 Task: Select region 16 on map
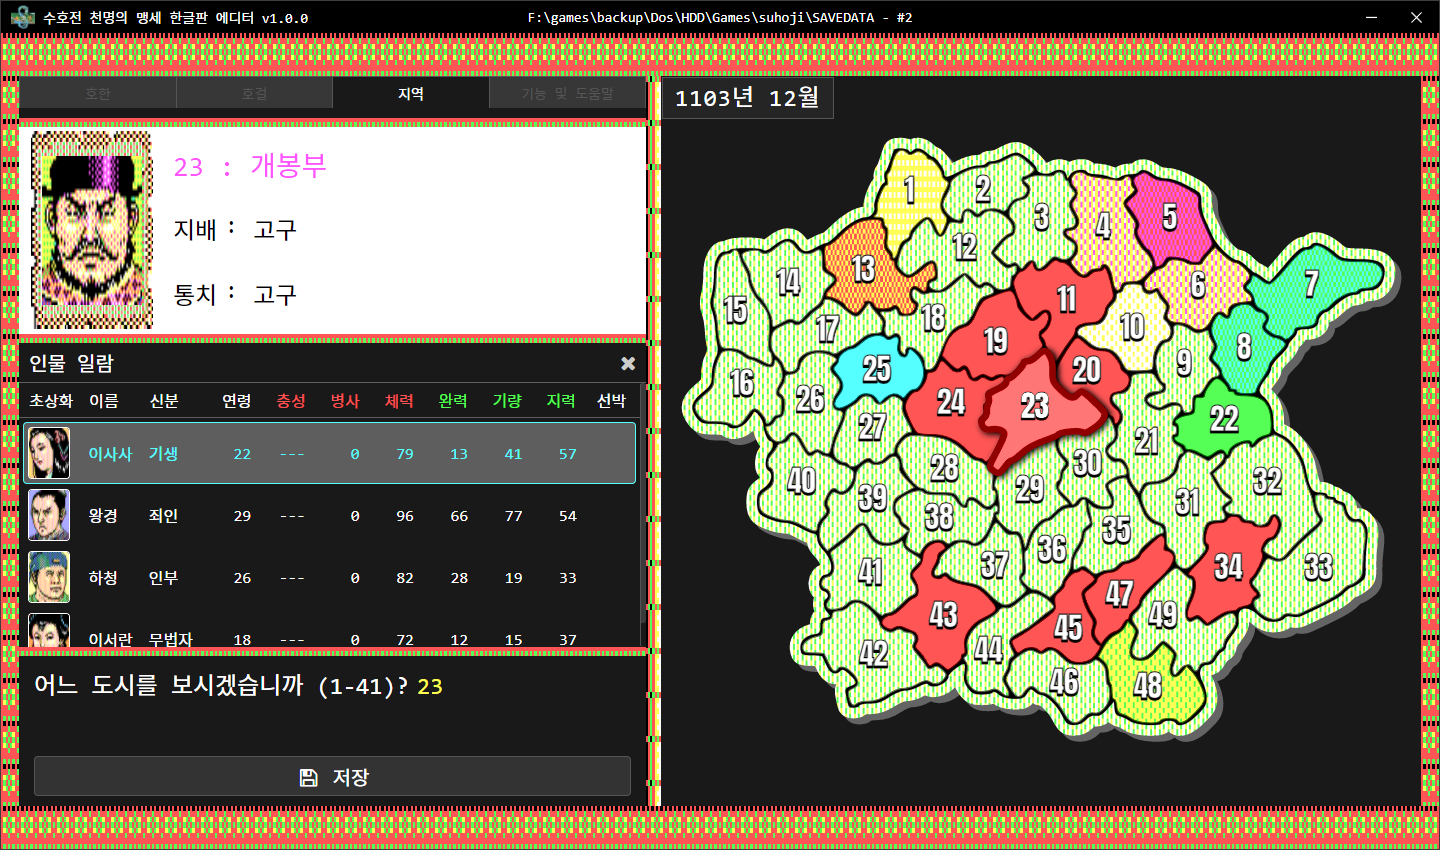pyautogui.click(x=741, y=382)
